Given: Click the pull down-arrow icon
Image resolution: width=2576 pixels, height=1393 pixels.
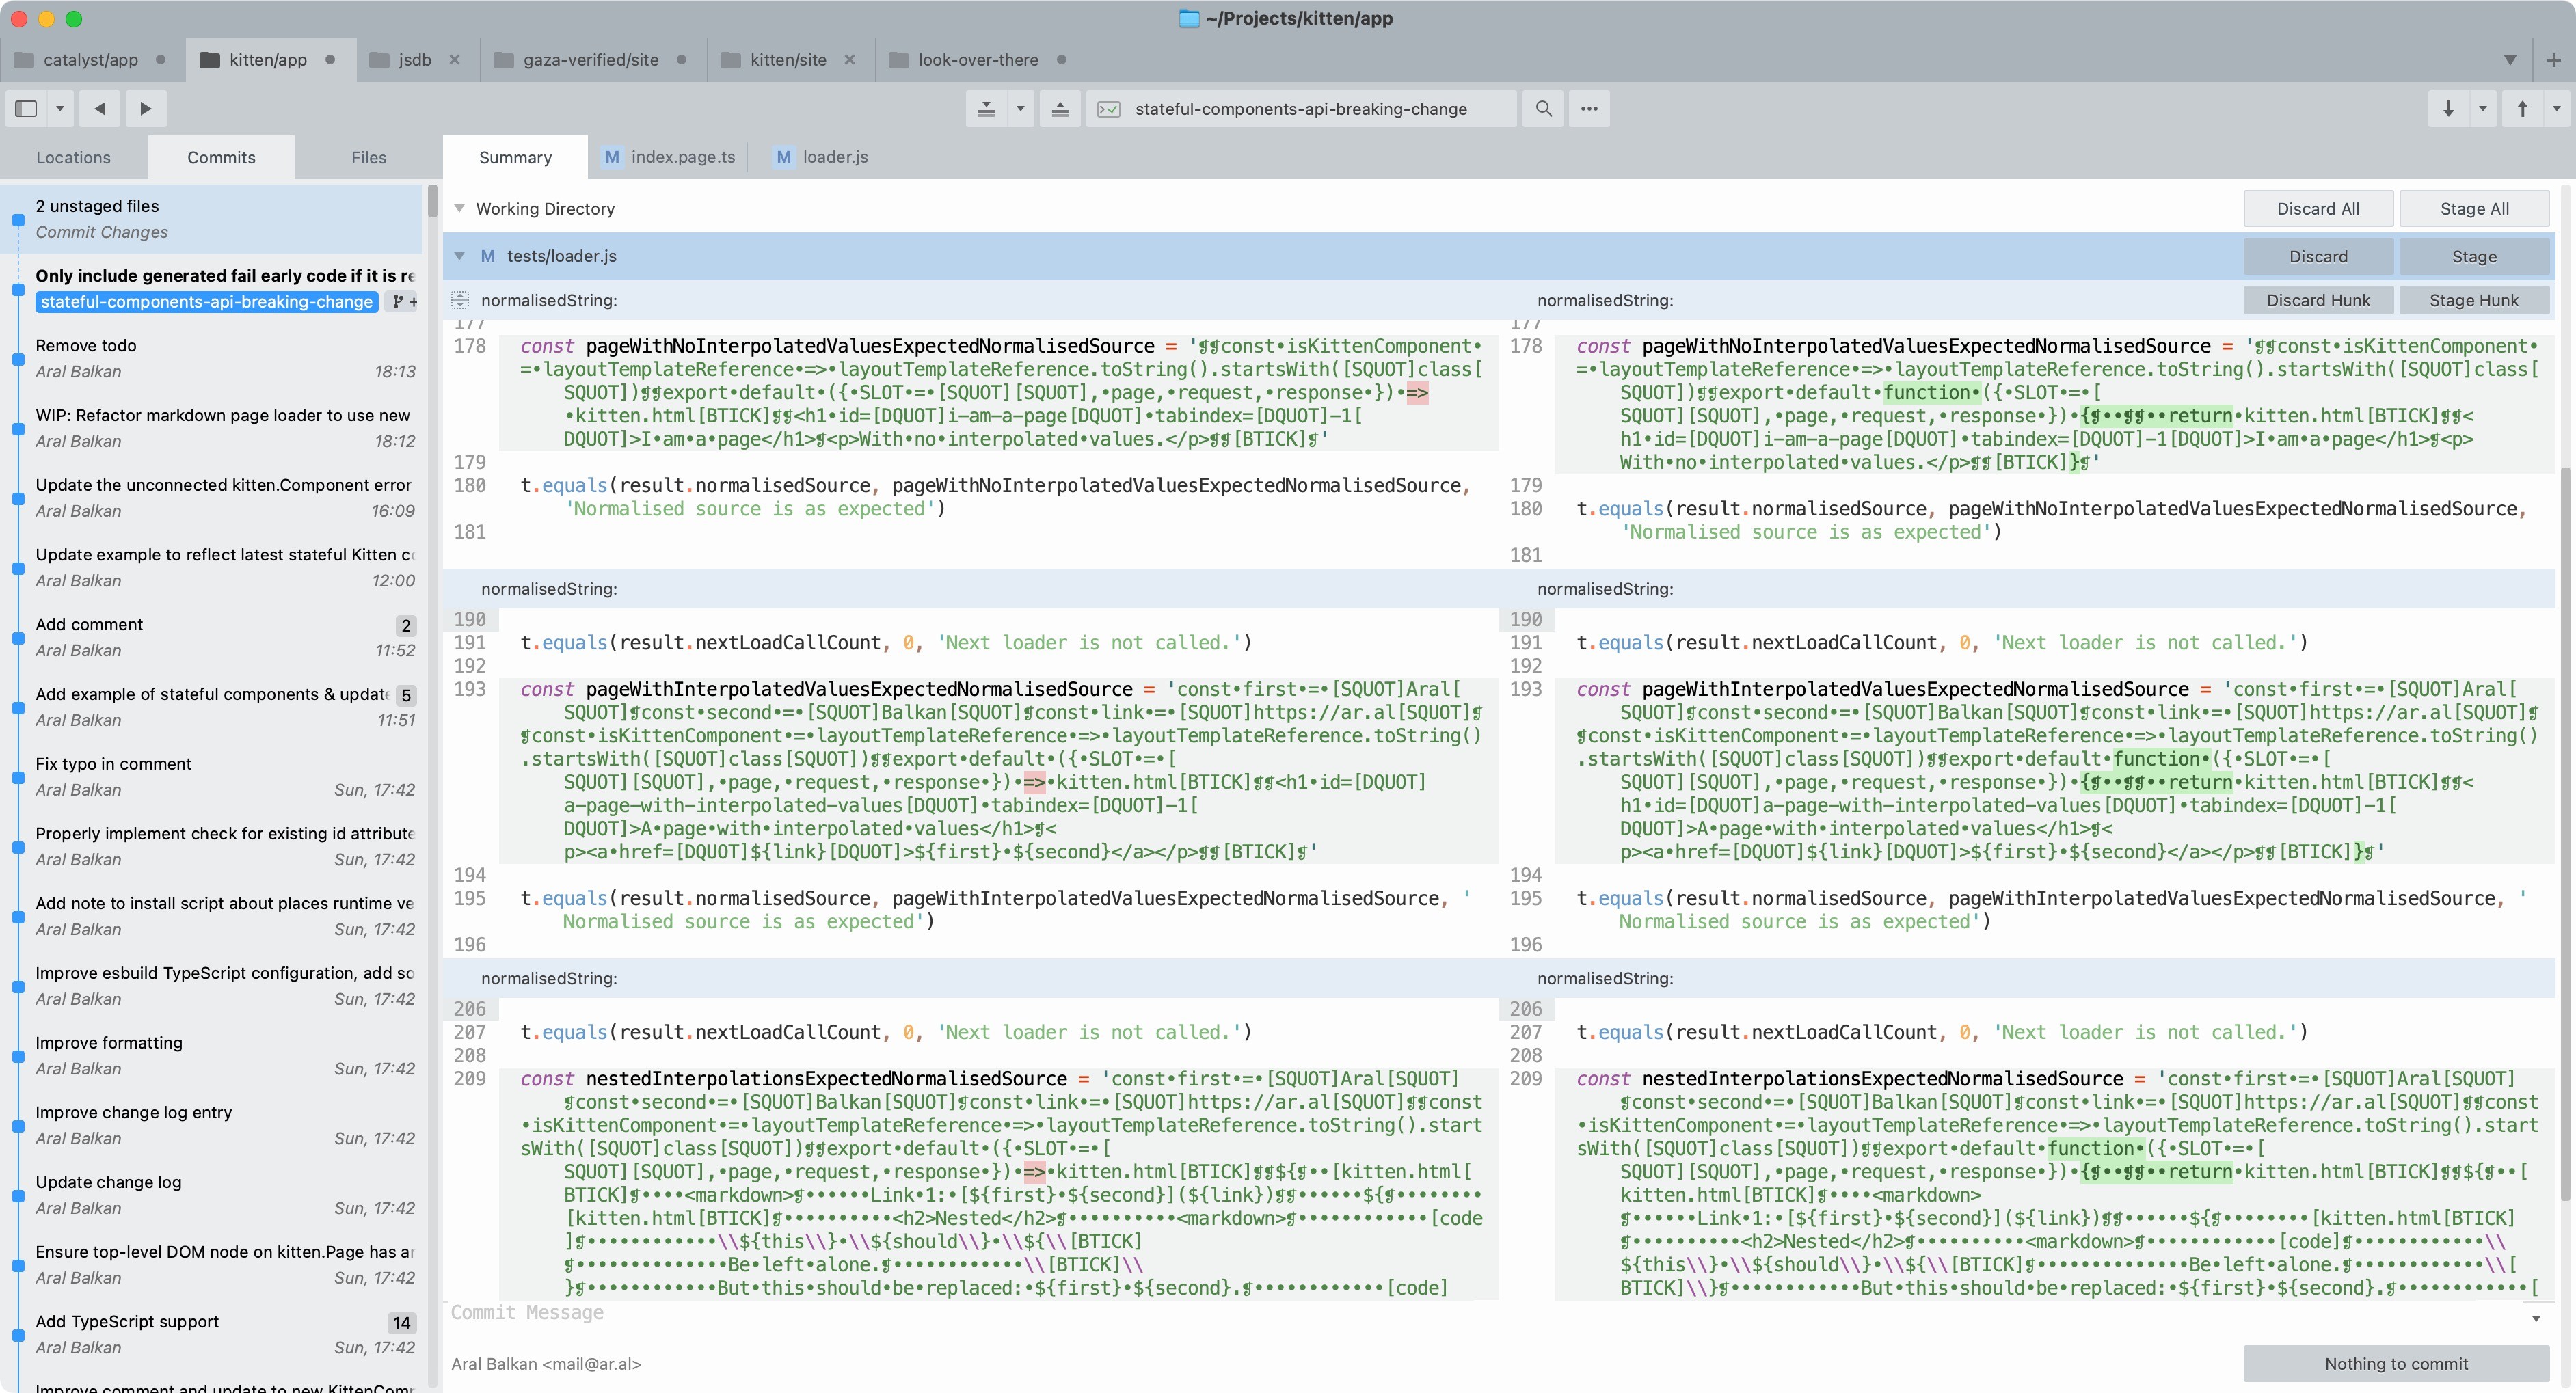Looking at the screenshot, I should click(x=2448, y=109).
